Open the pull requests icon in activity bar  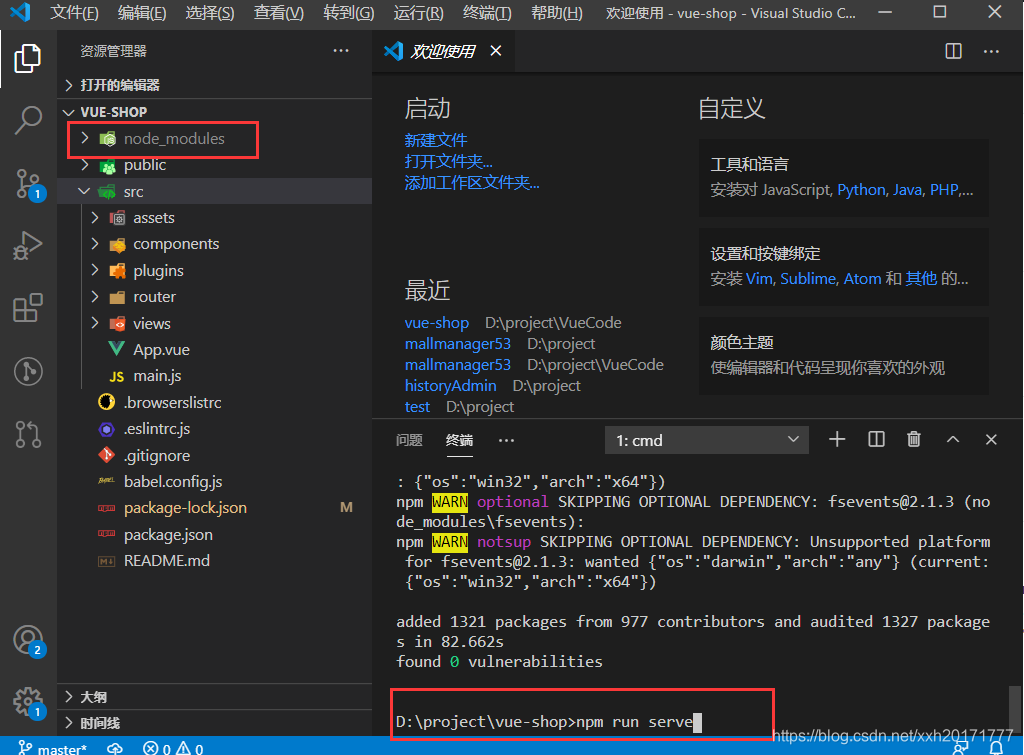coord(27,434)
